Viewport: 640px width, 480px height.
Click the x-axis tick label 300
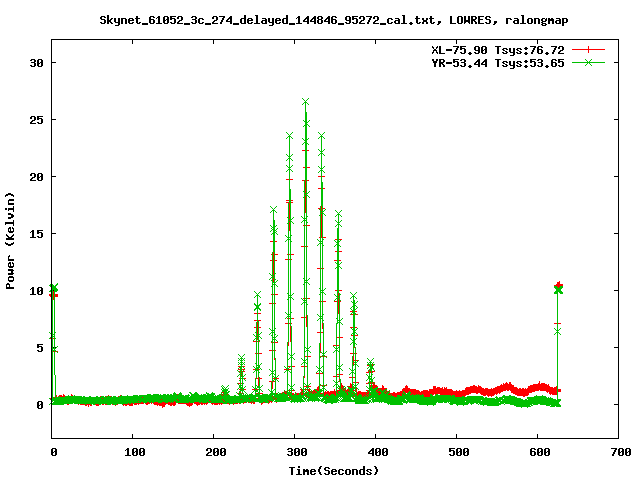[297, 452]
